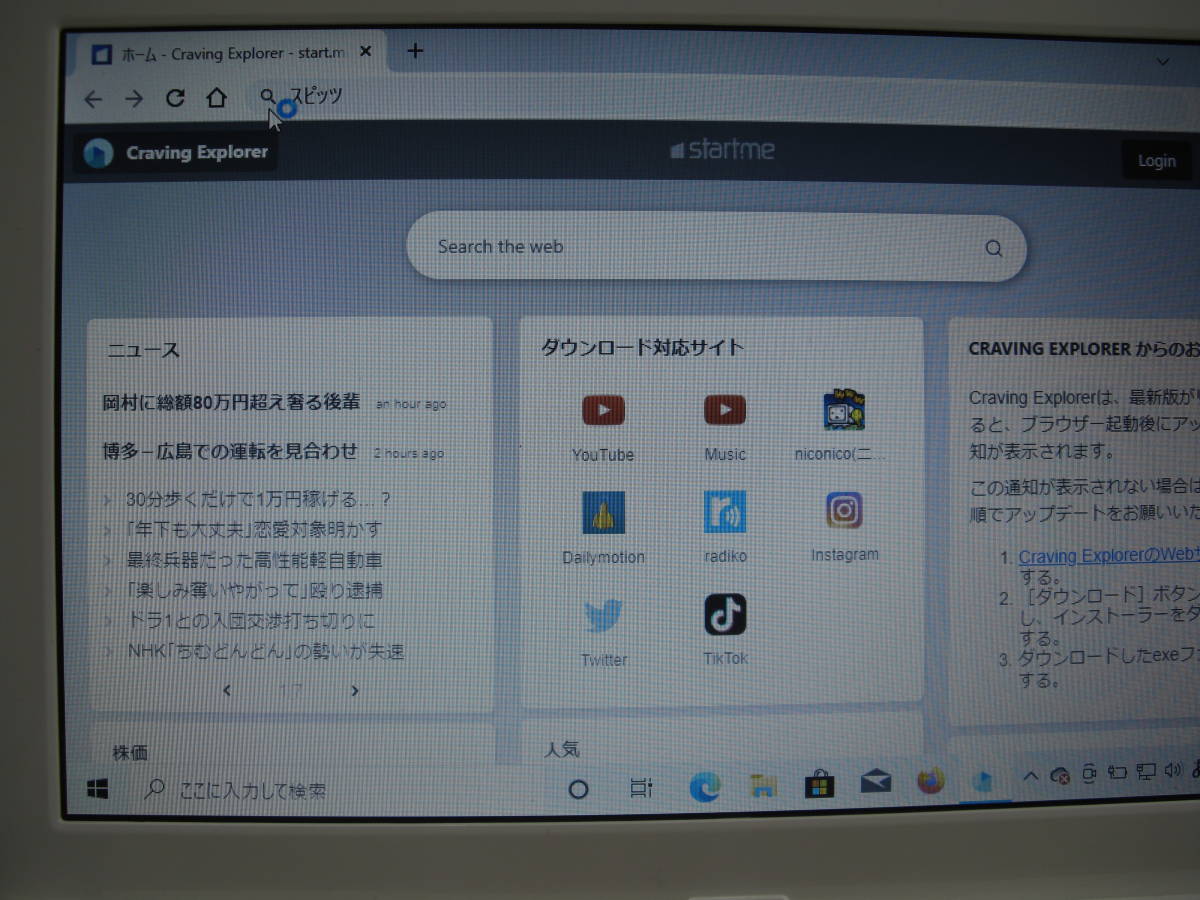Viewport: 1200px width, 900px height.
Task: Reload the current page
Action: 175,98
